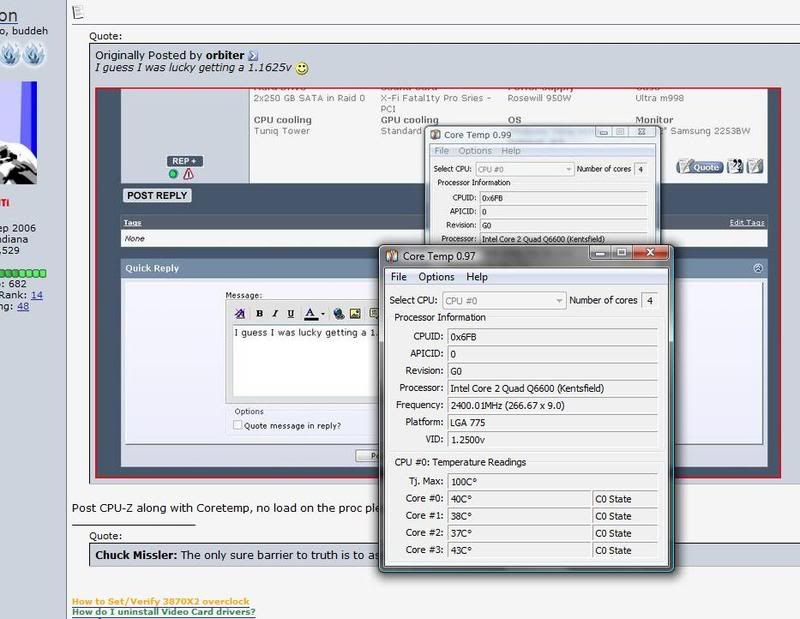The width and height of the screenshot is (800, 619).
Task: Click the insert image icon in the editor toolbar
Action: pyautogui.click(x=355, y=313)
